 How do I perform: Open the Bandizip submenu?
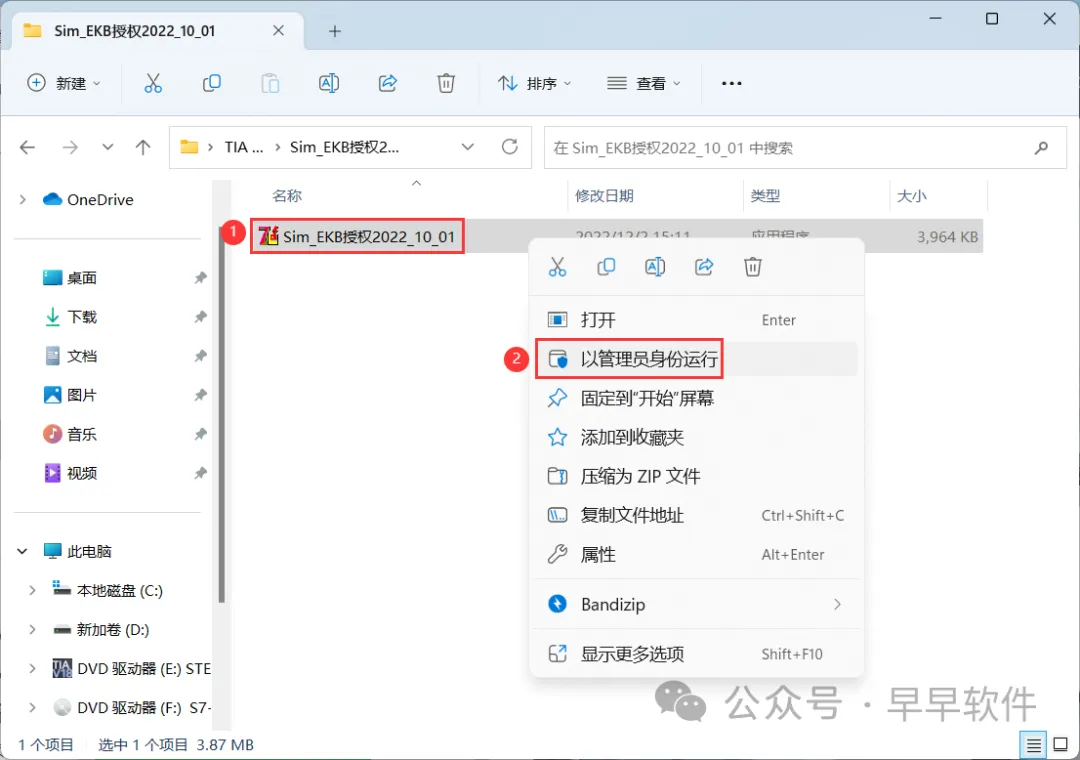(696, 604)
